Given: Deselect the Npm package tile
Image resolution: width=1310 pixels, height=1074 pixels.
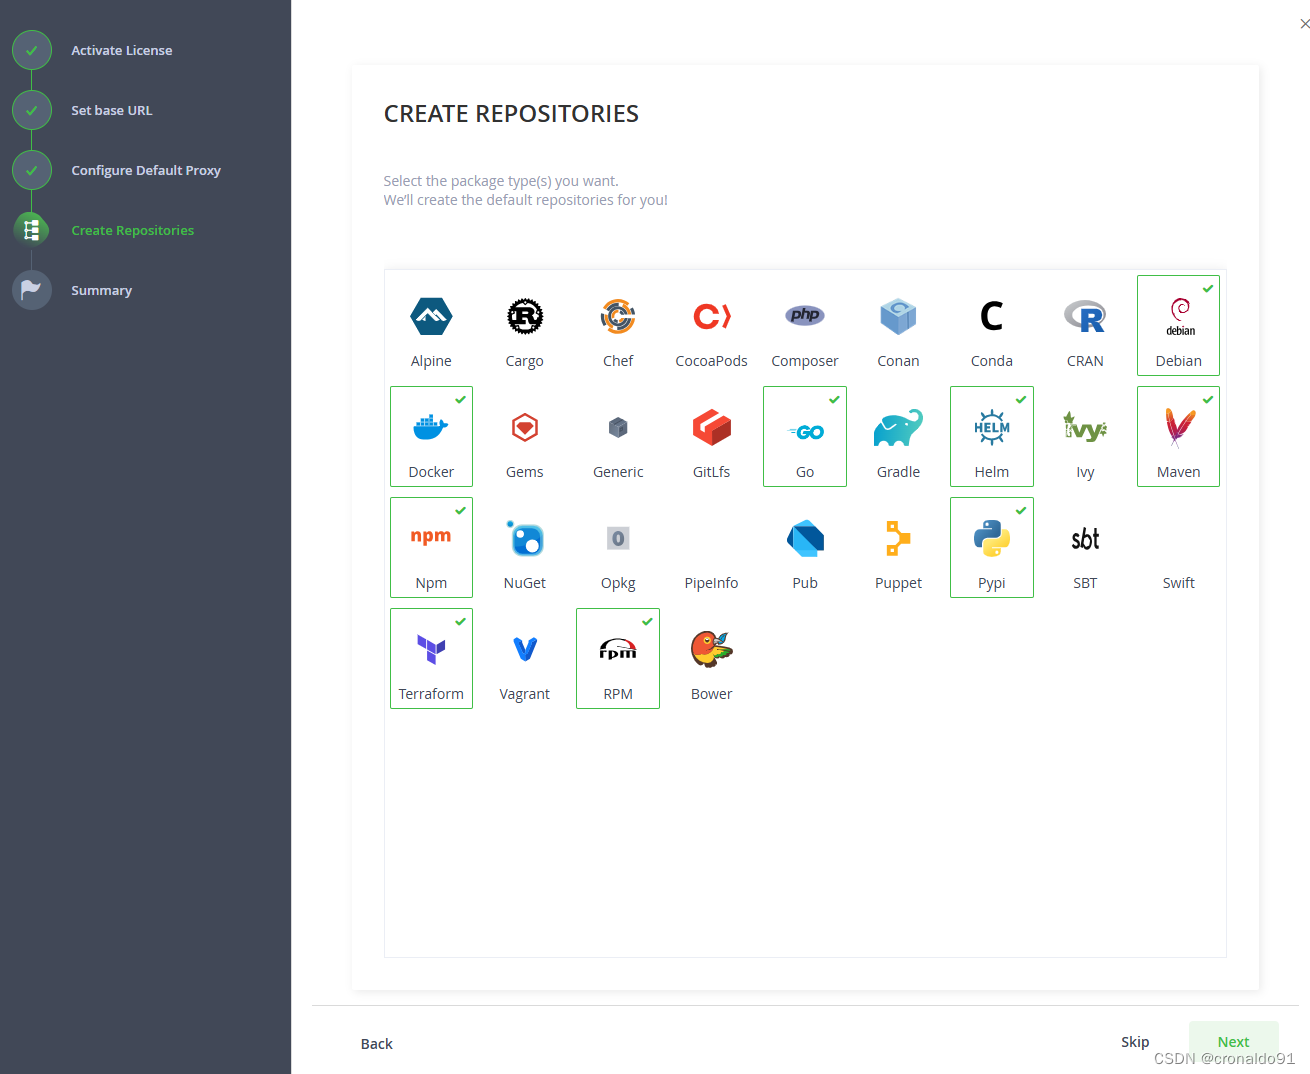Looking at the screenshot, I should point(431,548).
